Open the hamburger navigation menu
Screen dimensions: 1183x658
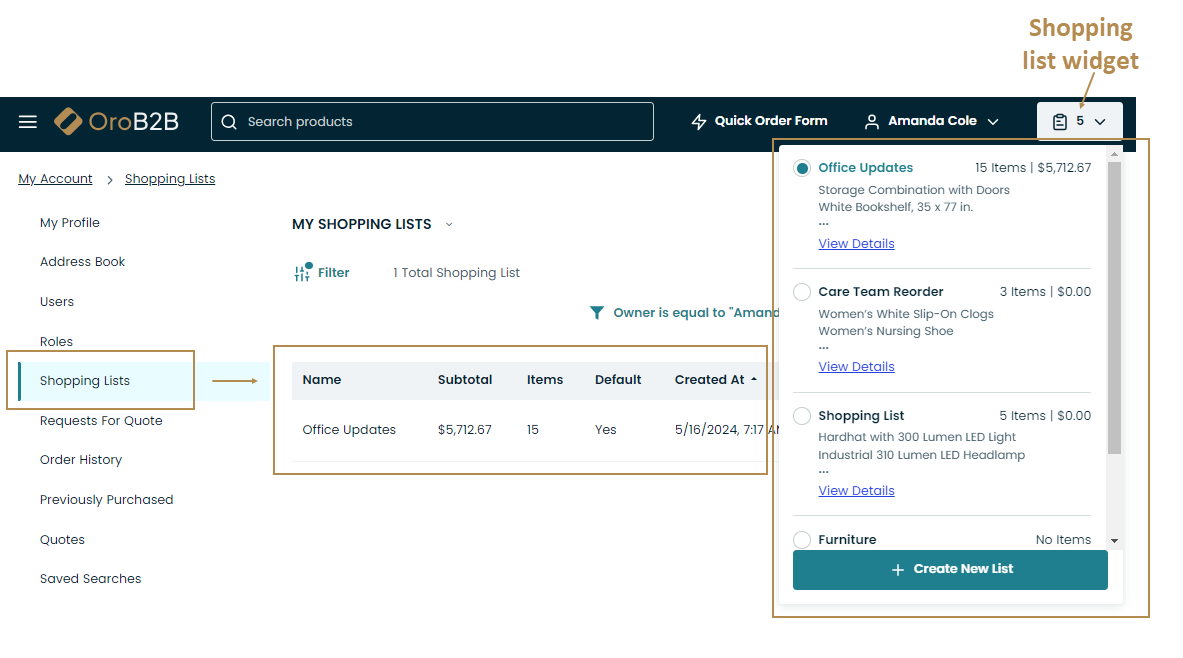[28, 122]
